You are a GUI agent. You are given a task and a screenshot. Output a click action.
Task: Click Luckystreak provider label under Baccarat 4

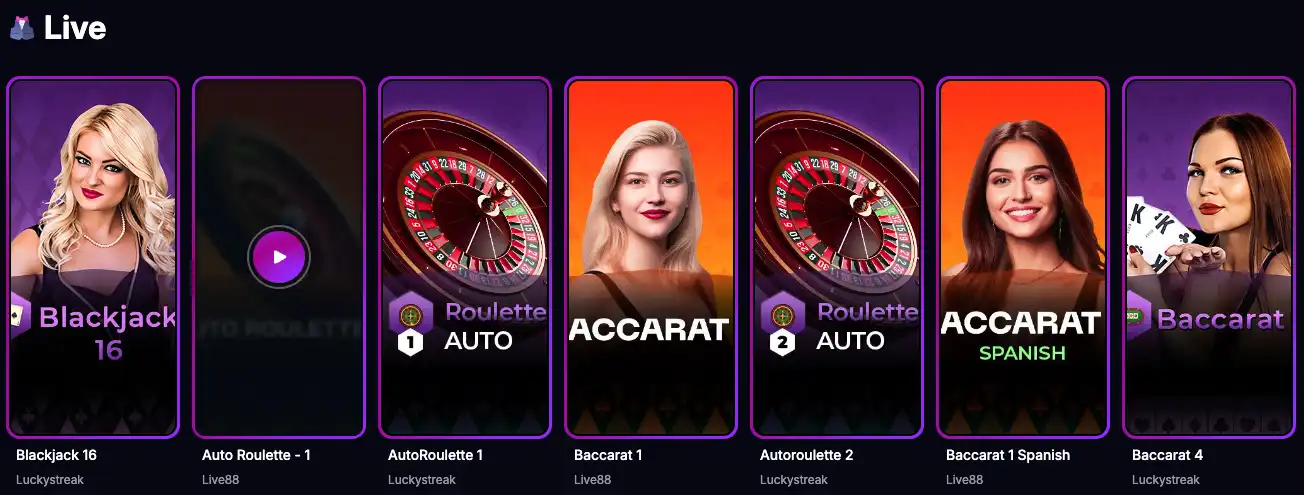1166,480
